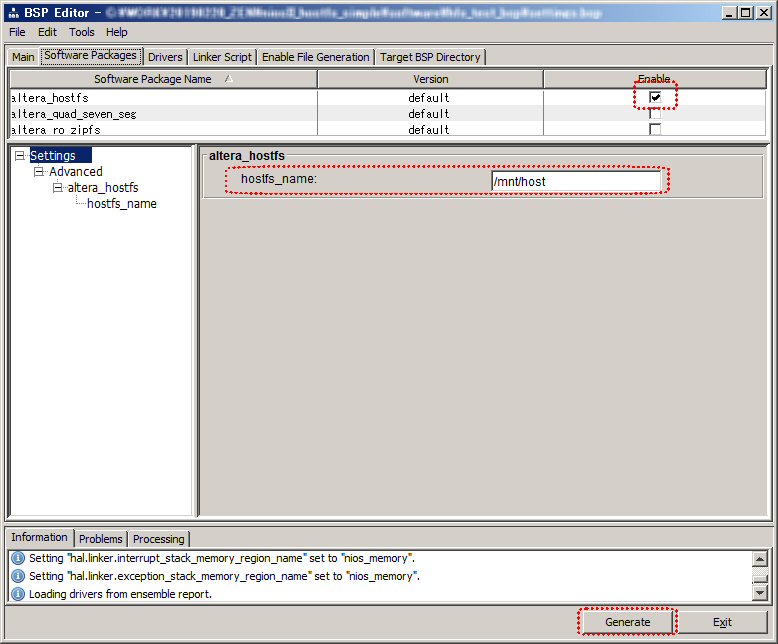Close the BSP Editor window
Viewport: 778px width, 644px height.
click(764, 13)
